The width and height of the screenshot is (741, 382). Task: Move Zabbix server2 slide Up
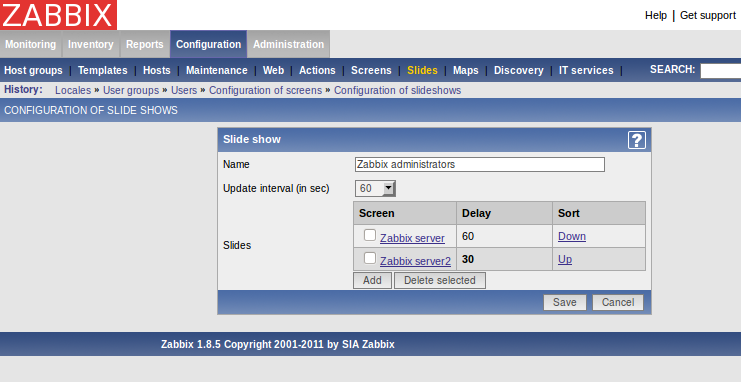[565, 260]
